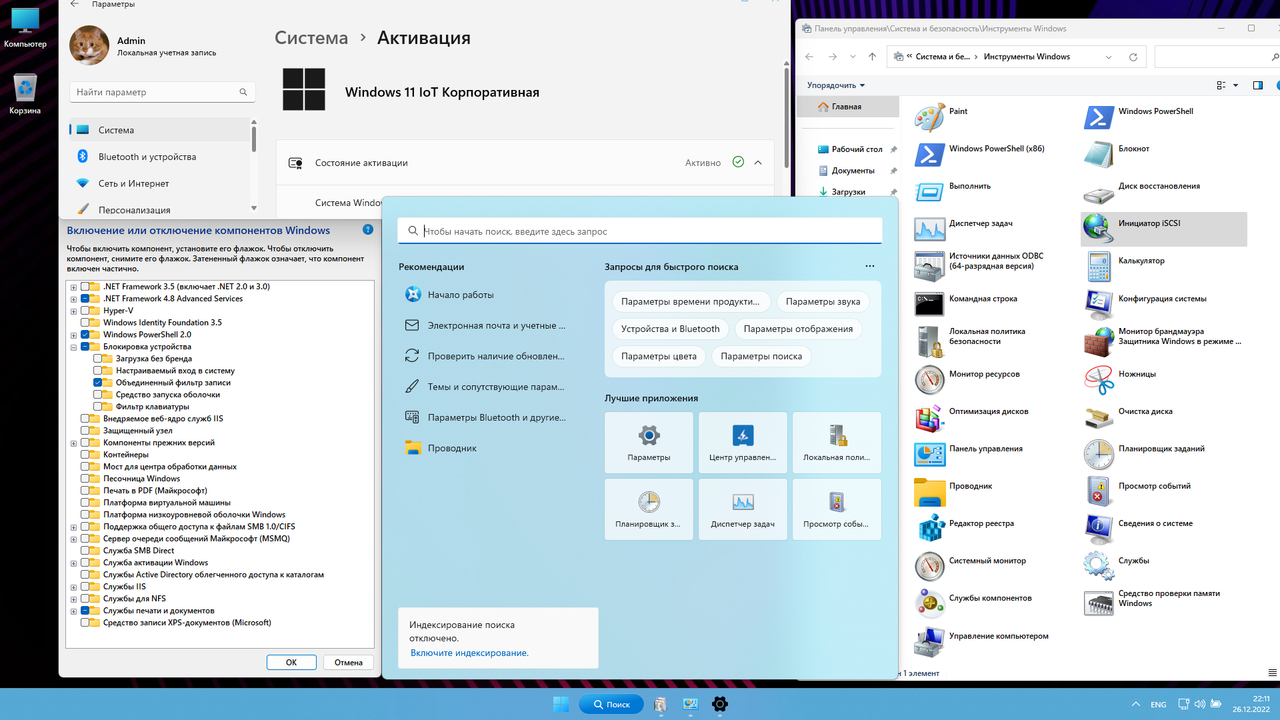Collapse Состояние активации section chevron
This screenshot has width=1280, height=720.
coord(758,162)
